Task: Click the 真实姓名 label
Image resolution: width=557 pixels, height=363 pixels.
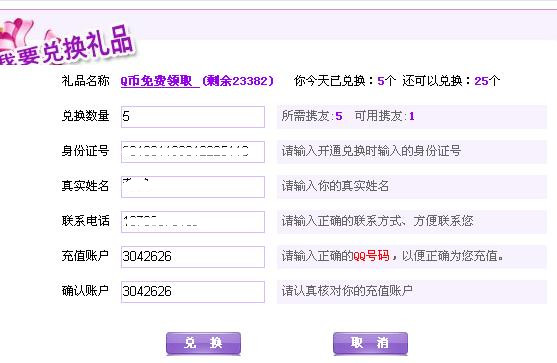Action: pyautogui.click(x=85, y=186)
